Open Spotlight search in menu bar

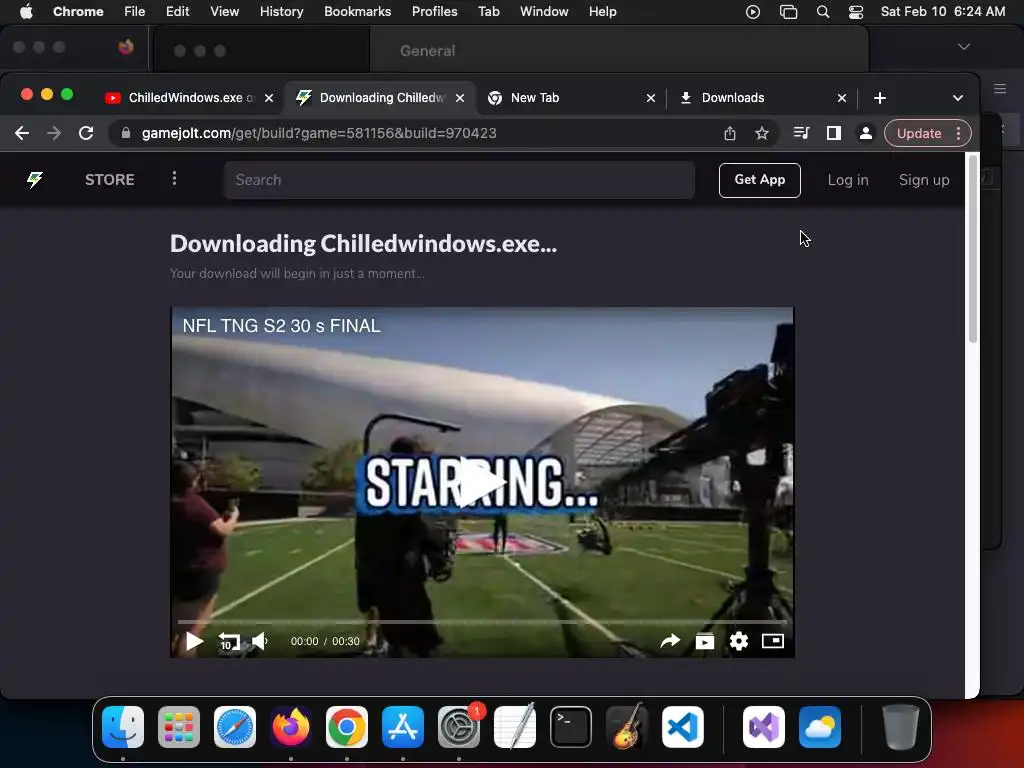click(823, 12)
